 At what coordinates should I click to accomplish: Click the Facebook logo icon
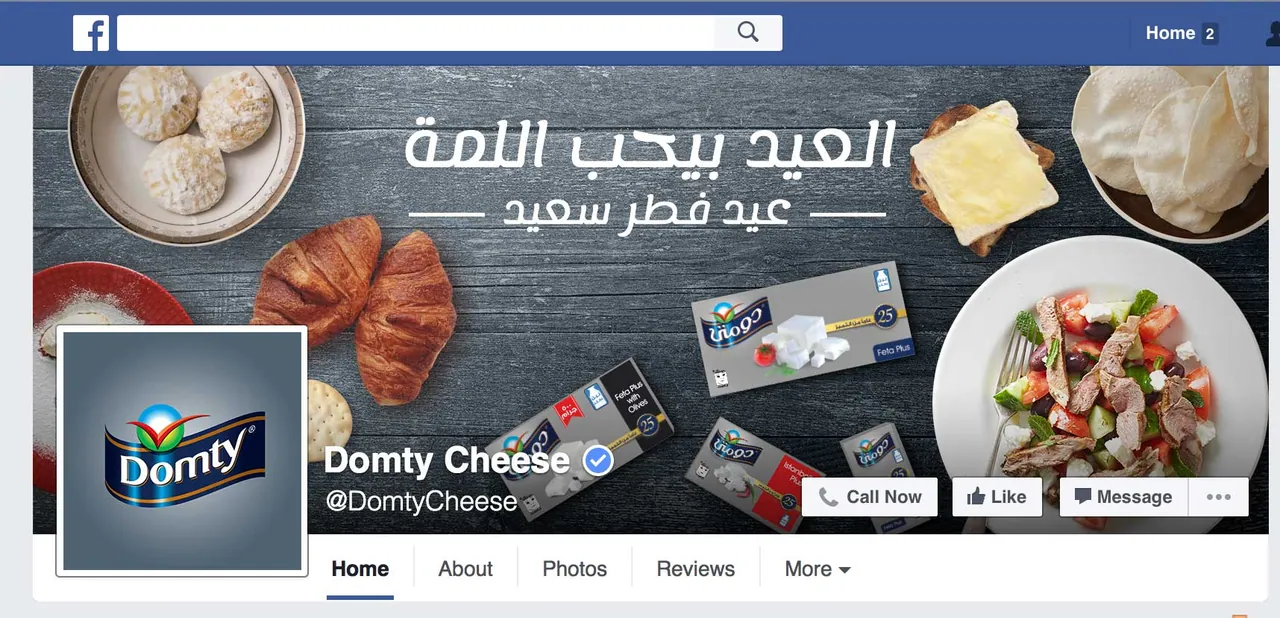coord(91,33)
